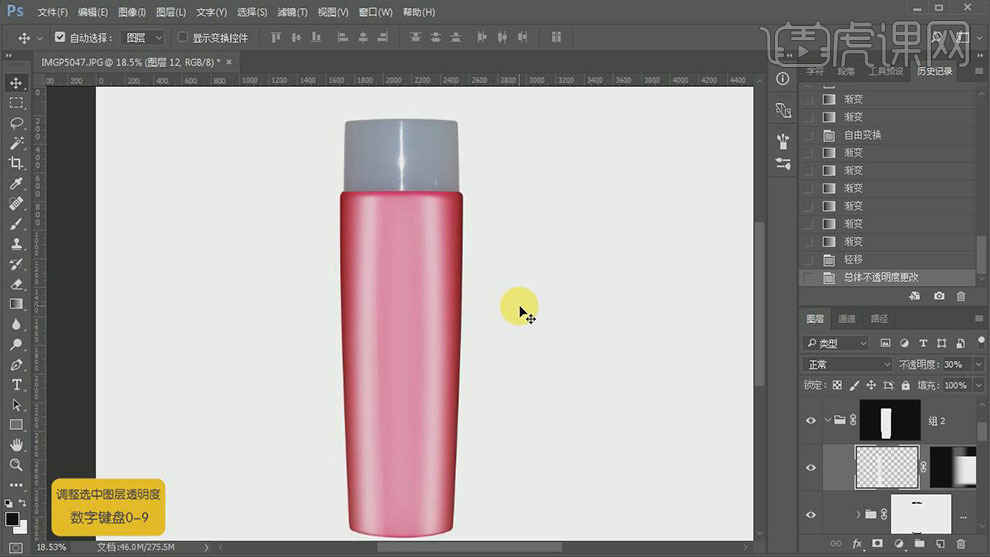This screenshot has width=990, height=557.
Task: Switch to the 通道 tab
Action: (x=846, y=319)
